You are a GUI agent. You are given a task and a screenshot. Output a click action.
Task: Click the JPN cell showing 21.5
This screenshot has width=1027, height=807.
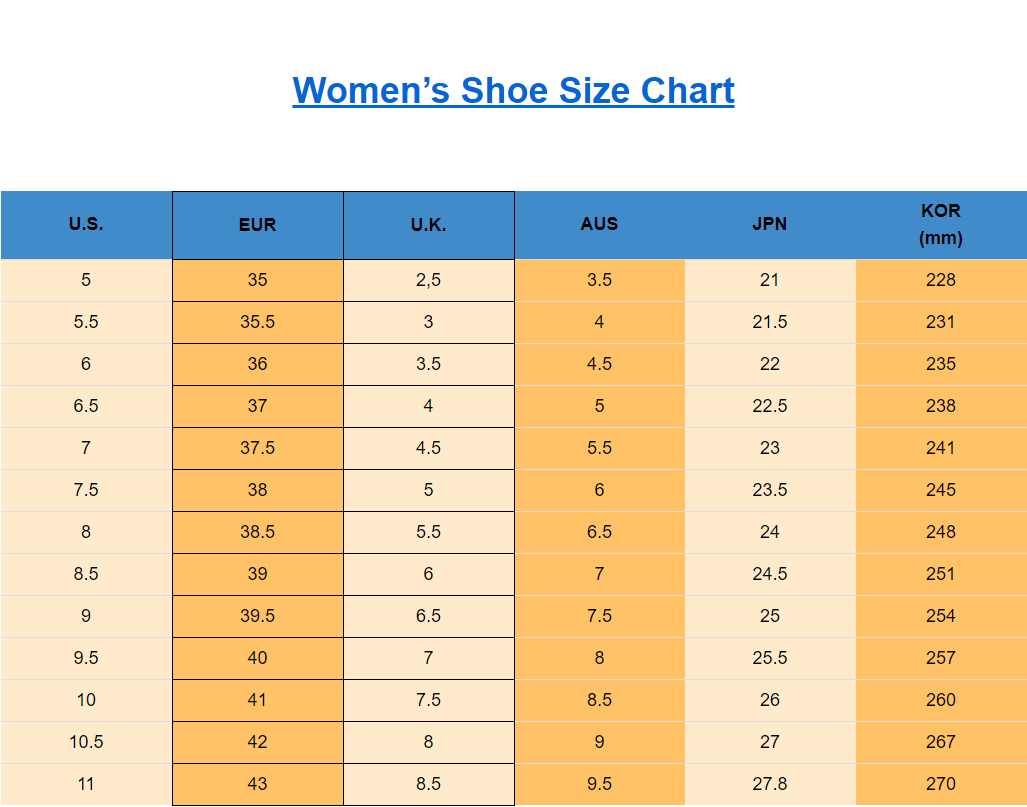769,322
